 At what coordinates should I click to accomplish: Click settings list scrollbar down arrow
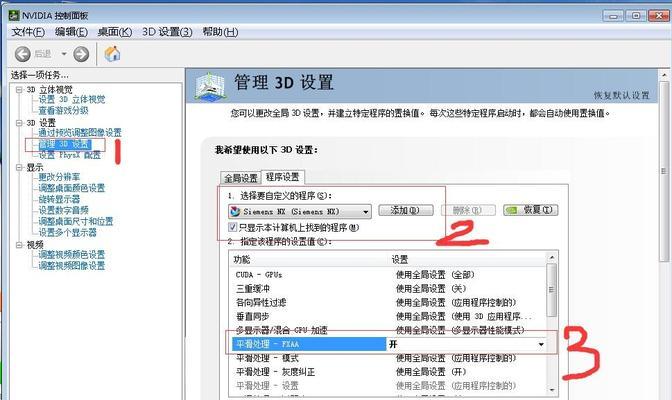click(552, 390)
